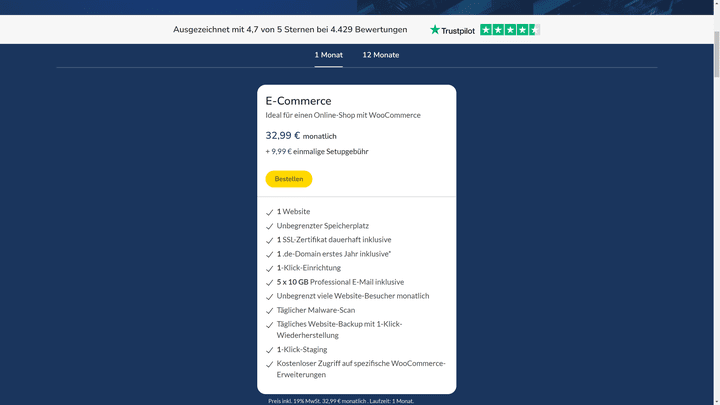The height and width of the screenshot is (405, 720).
Task: Click the checkmark beside Täglicher Malware-Scan
Action: 270,310
